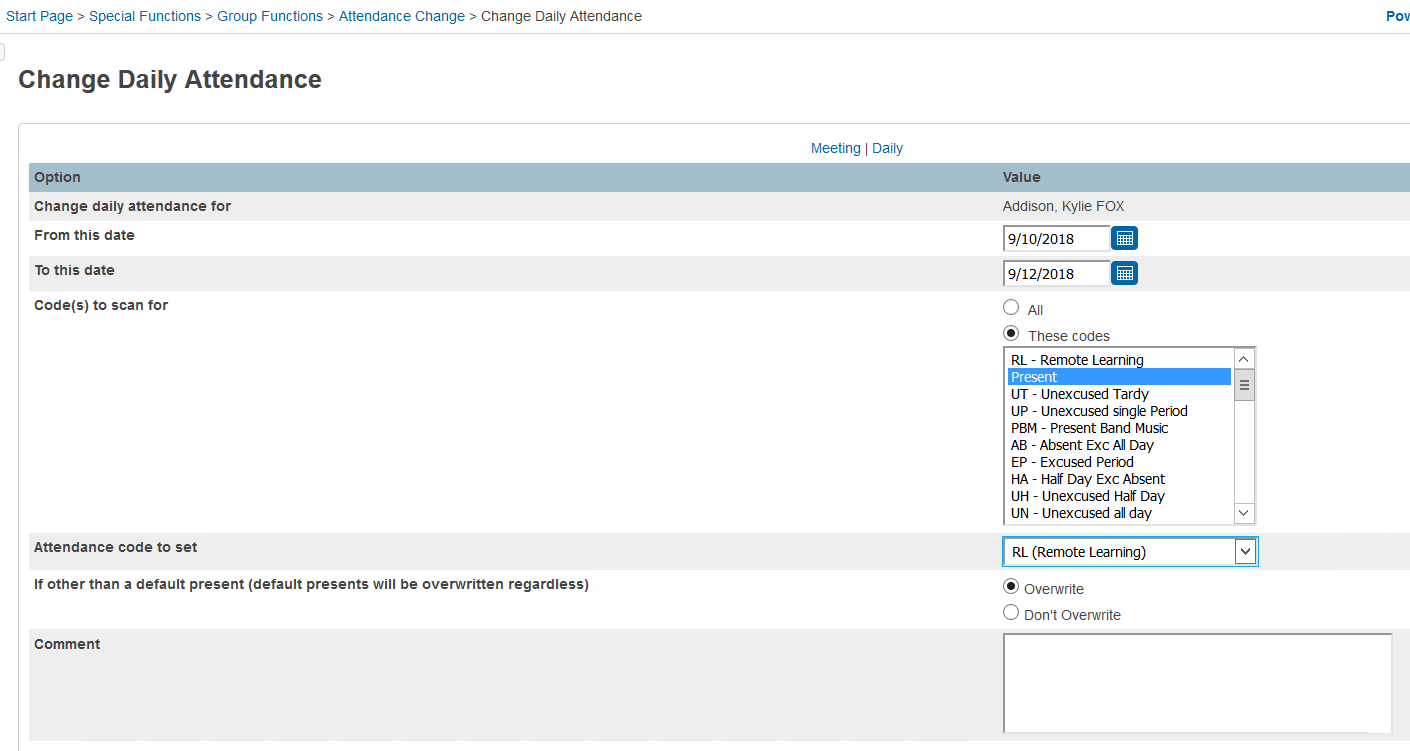Go to Start Page breadcrumb link
The height and width of the screenshot is (751, 1410).
point(40,16)
